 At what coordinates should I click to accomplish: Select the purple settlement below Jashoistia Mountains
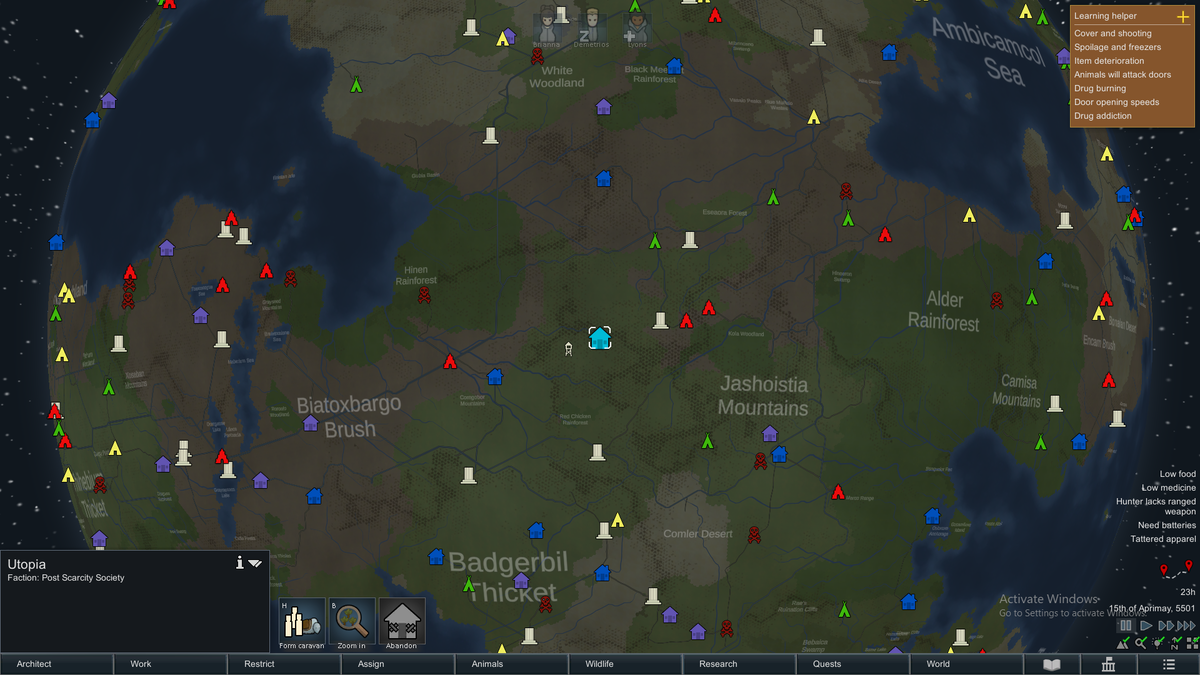click(x=769, y=434)
